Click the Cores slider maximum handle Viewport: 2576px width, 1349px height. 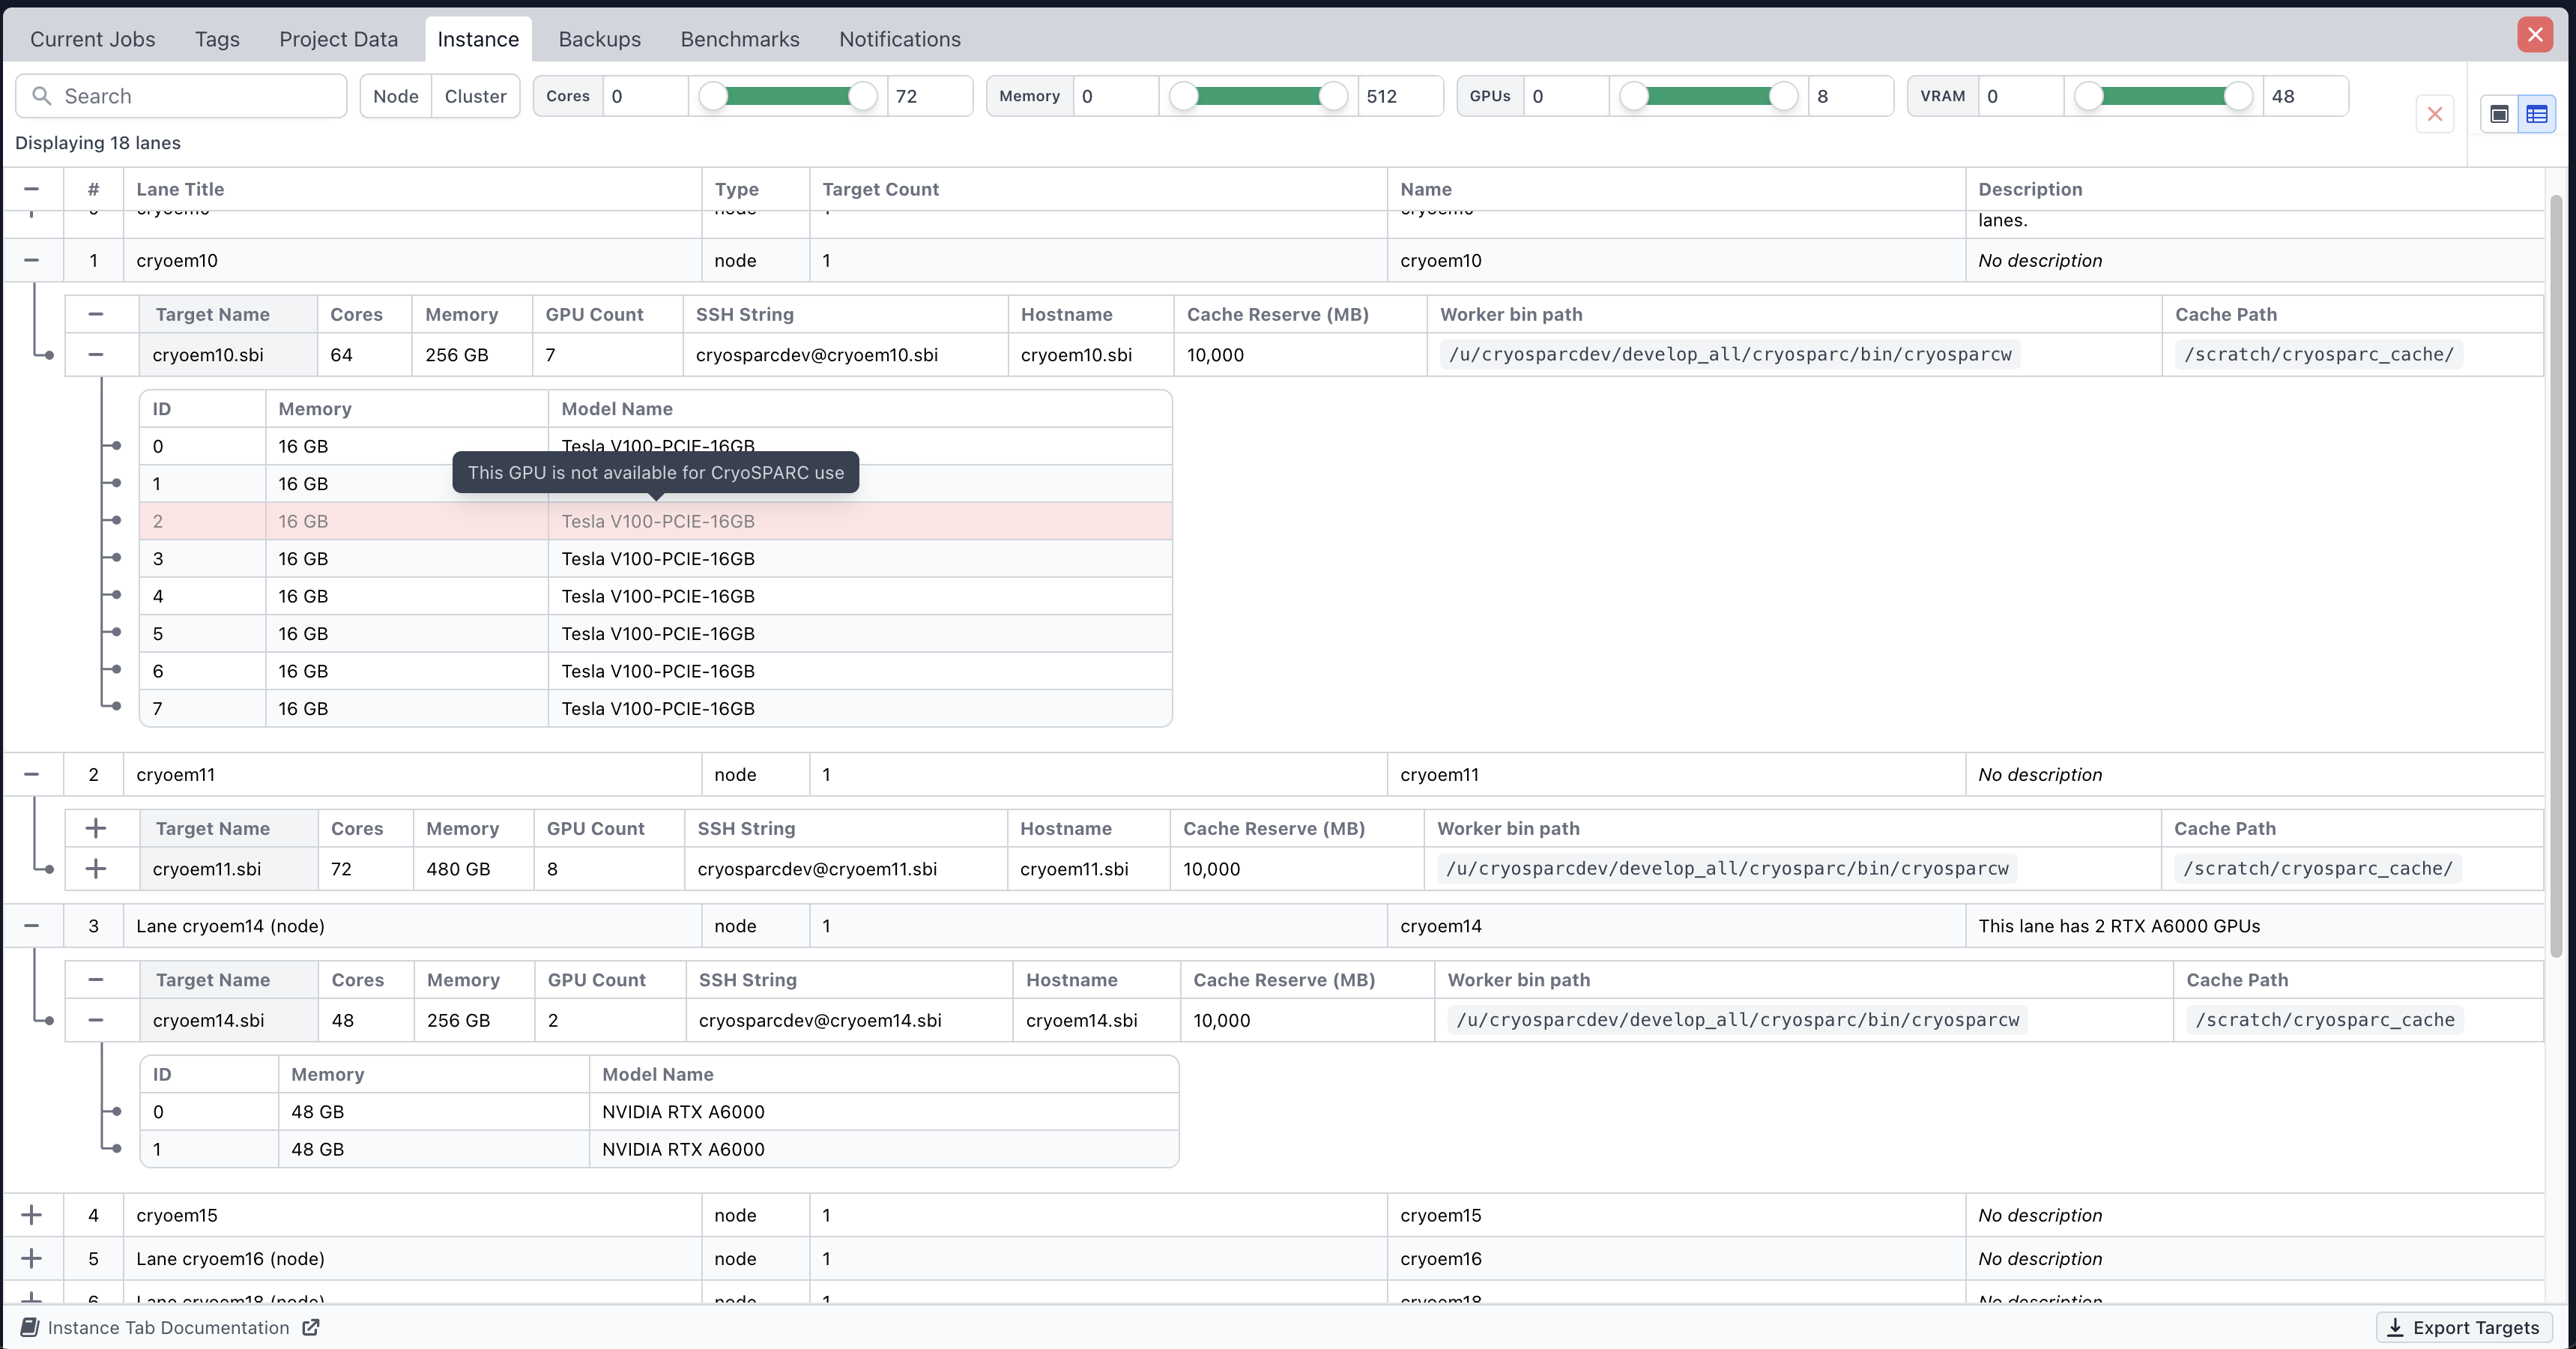(x=863, y=96)
